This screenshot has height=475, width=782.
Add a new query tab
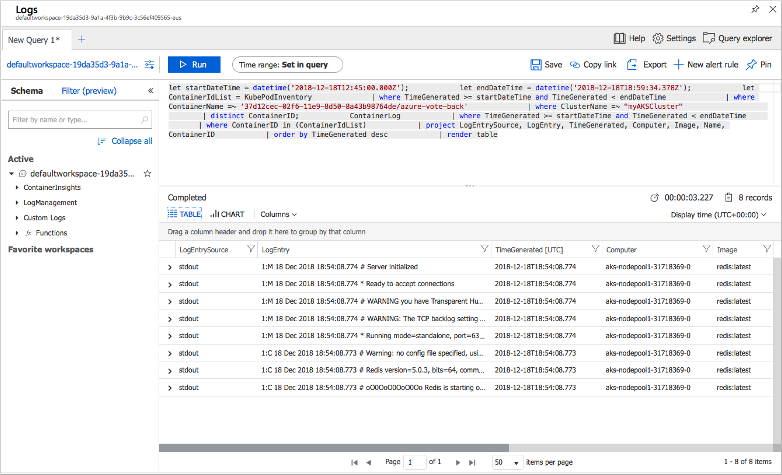point(82,39)
